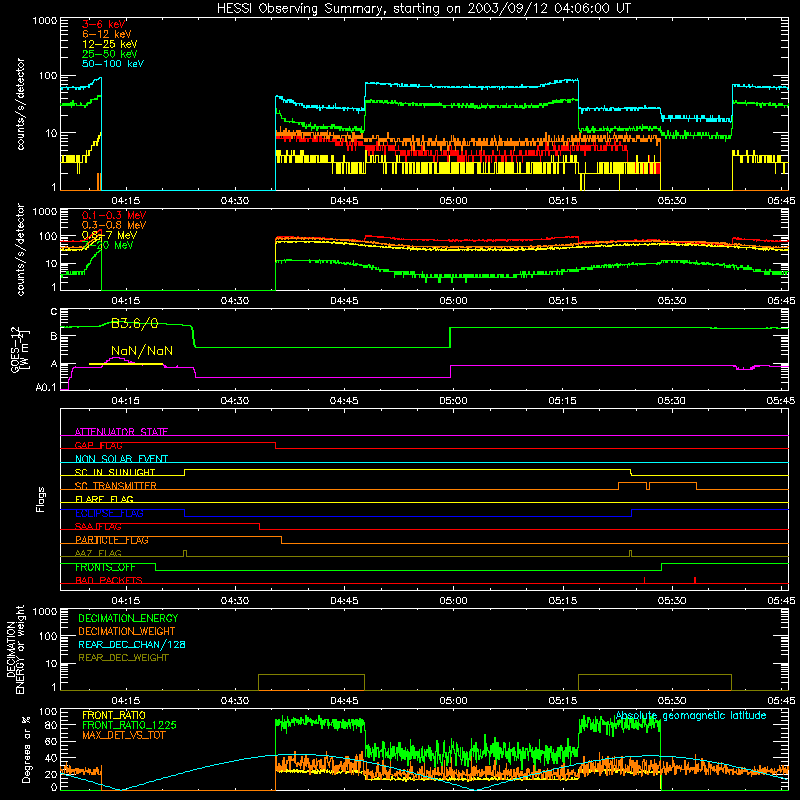Select the 6-12 keV legend label

tap(107, 34)
